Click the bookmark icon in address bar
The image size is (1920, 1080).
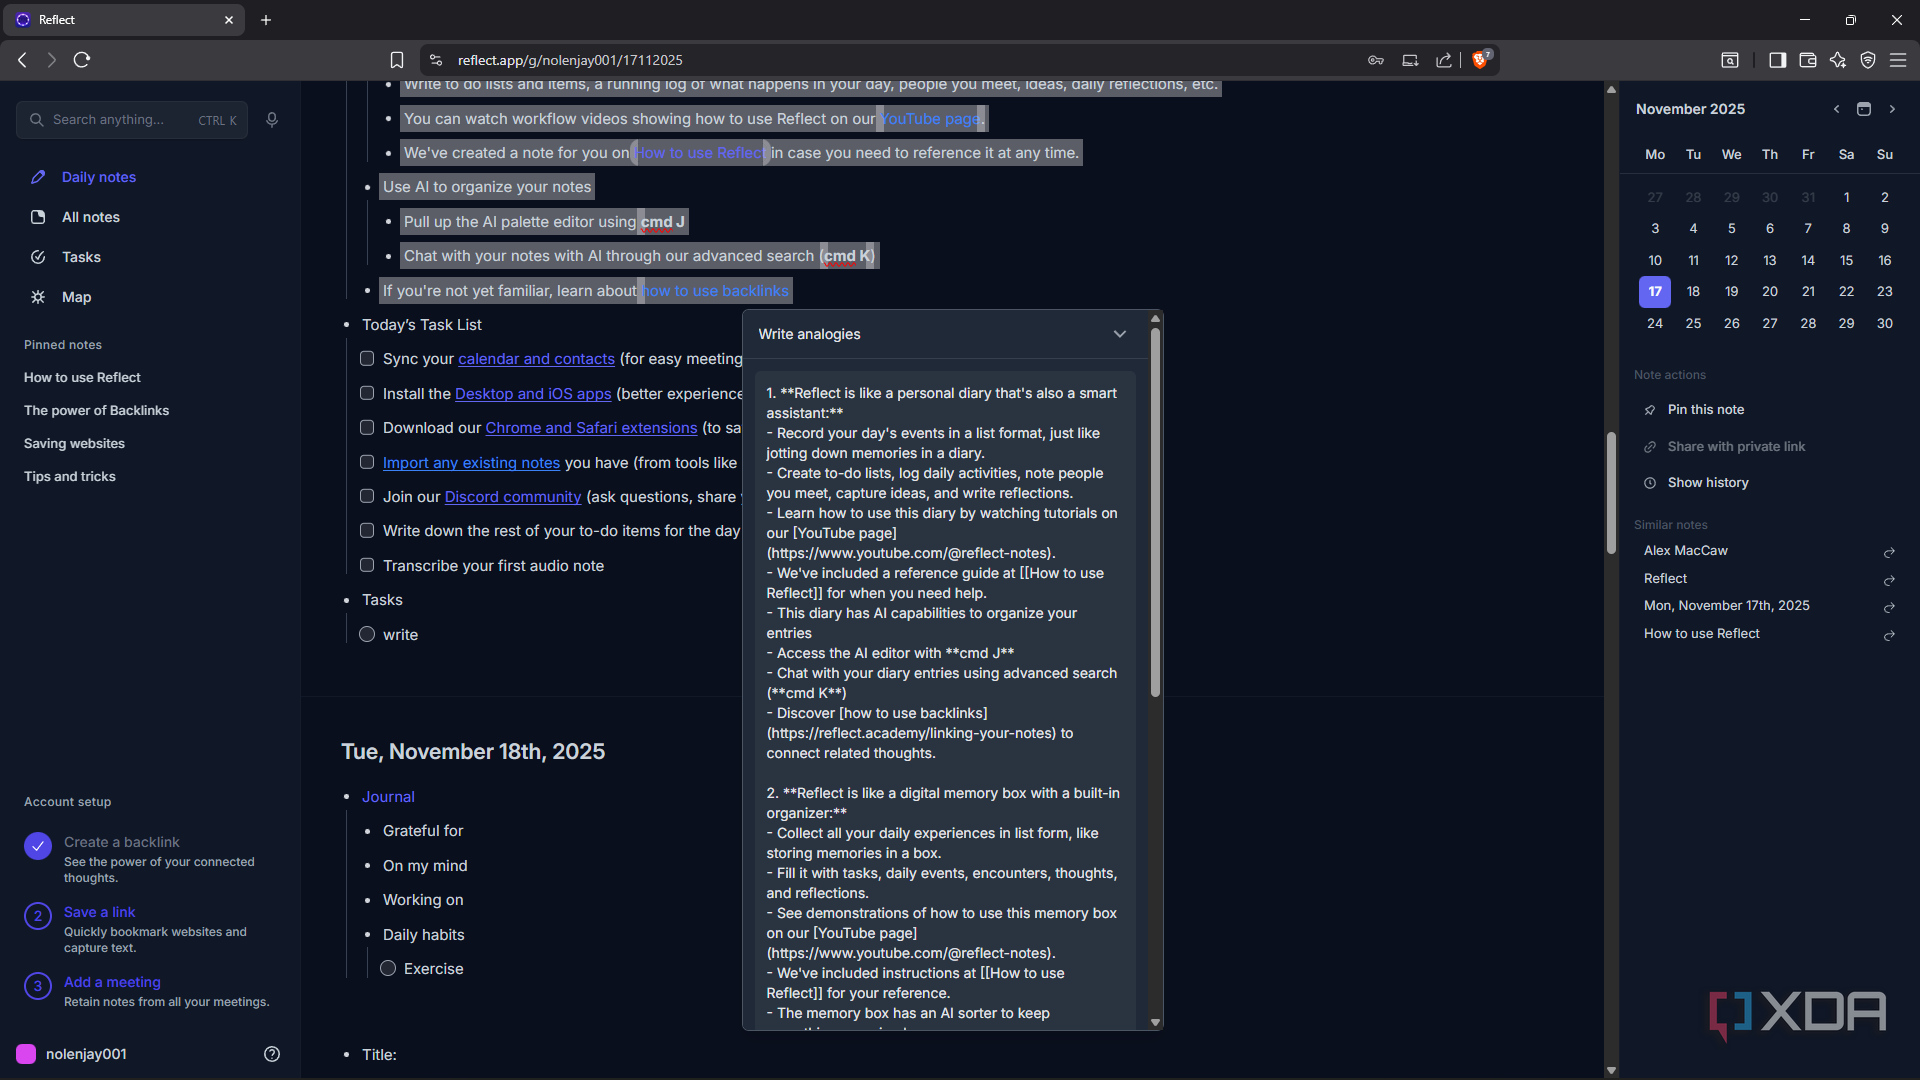coord(397,60)
